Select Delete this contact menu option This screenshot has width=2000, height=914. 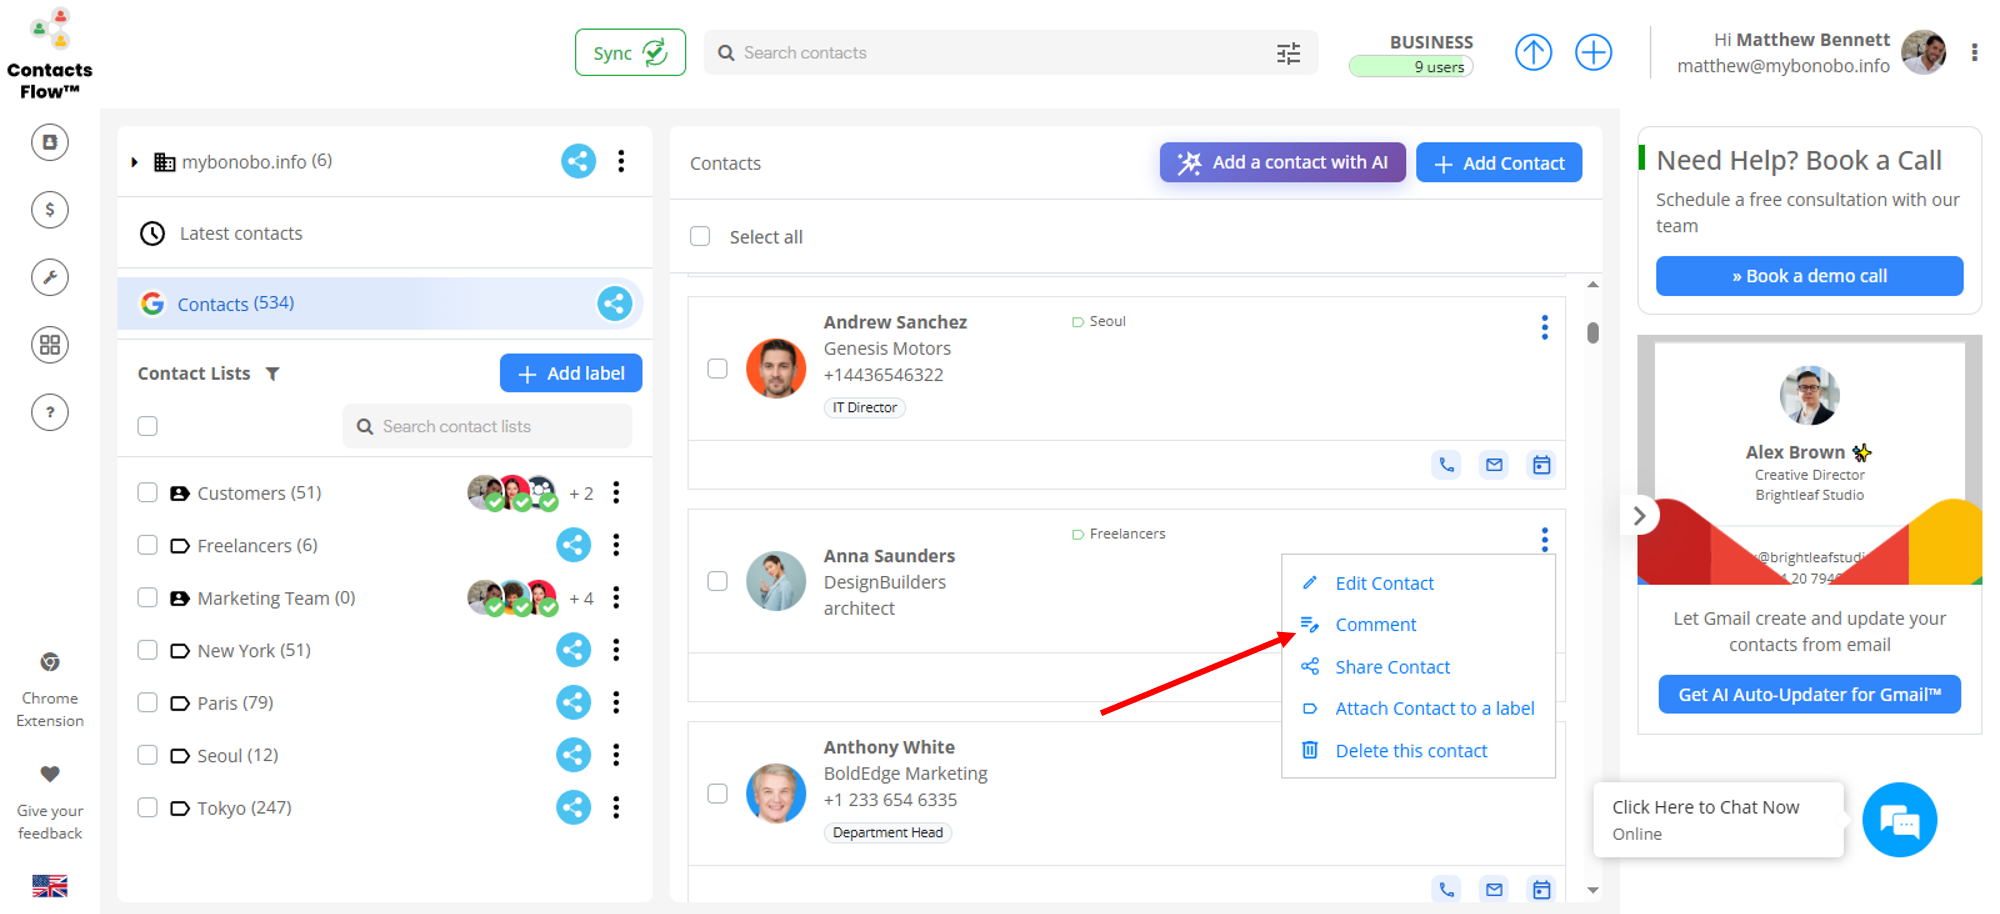tap(1410, 751)
